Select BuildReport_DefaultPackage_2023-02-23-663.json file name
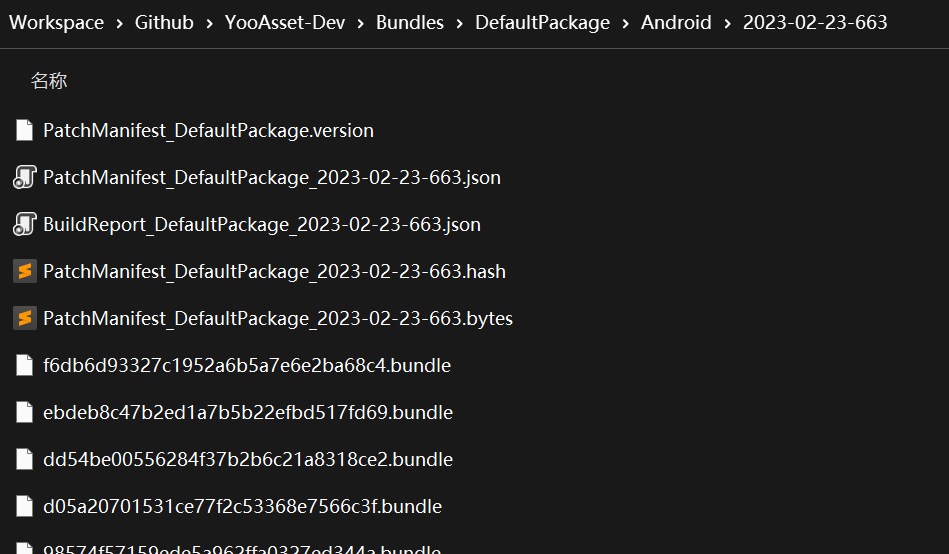This screenshot has width=949, height=554. point(262,225)
